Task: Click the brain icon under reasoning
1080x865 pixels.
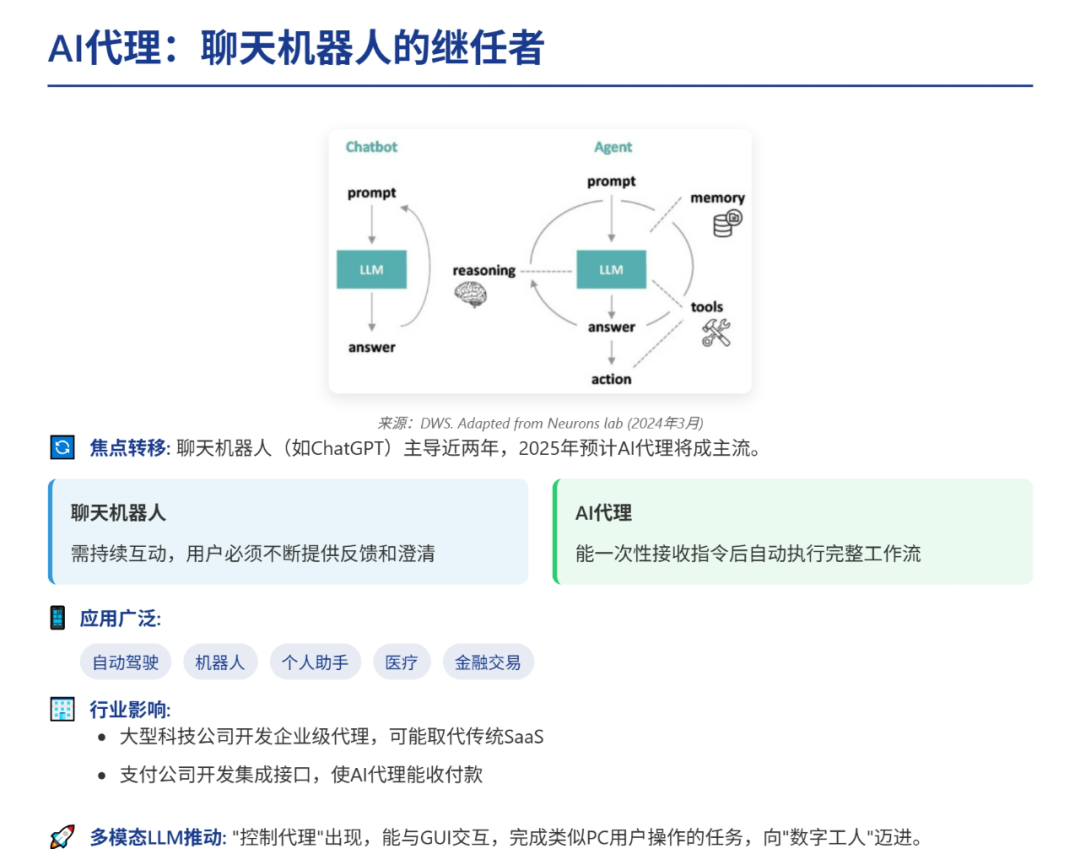Action: (470, 295)
